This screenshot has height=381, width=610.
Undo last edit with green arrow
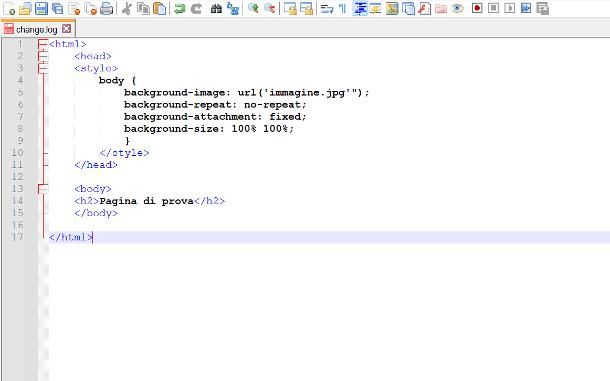[x=179, y=9]
